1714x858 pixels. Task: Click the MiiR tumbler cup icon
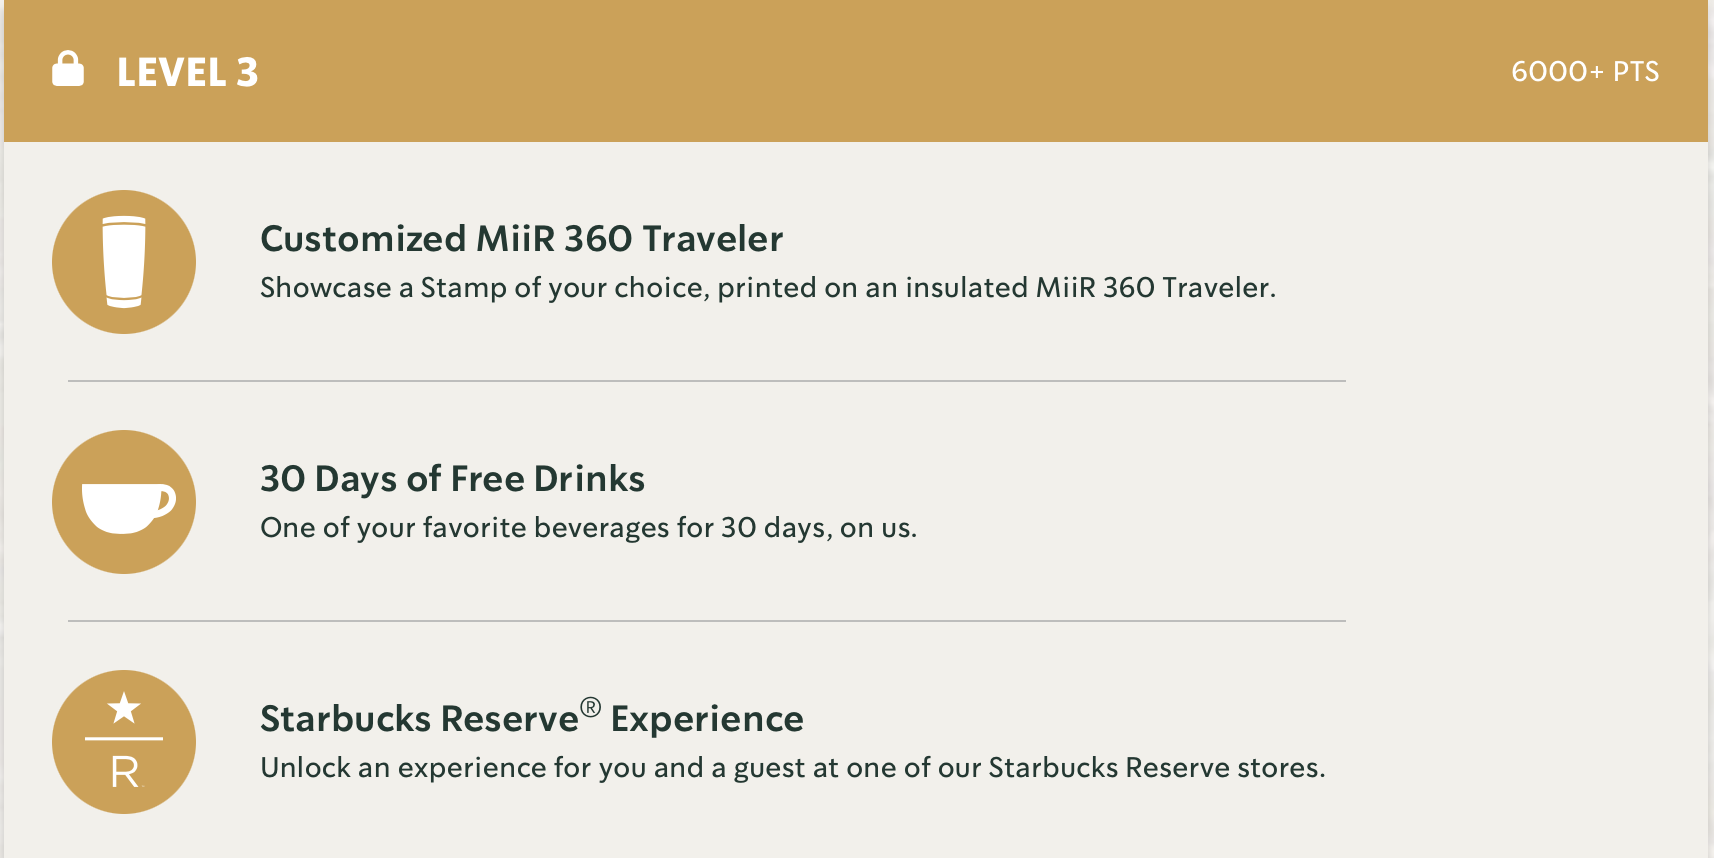(x=124, y=262)
